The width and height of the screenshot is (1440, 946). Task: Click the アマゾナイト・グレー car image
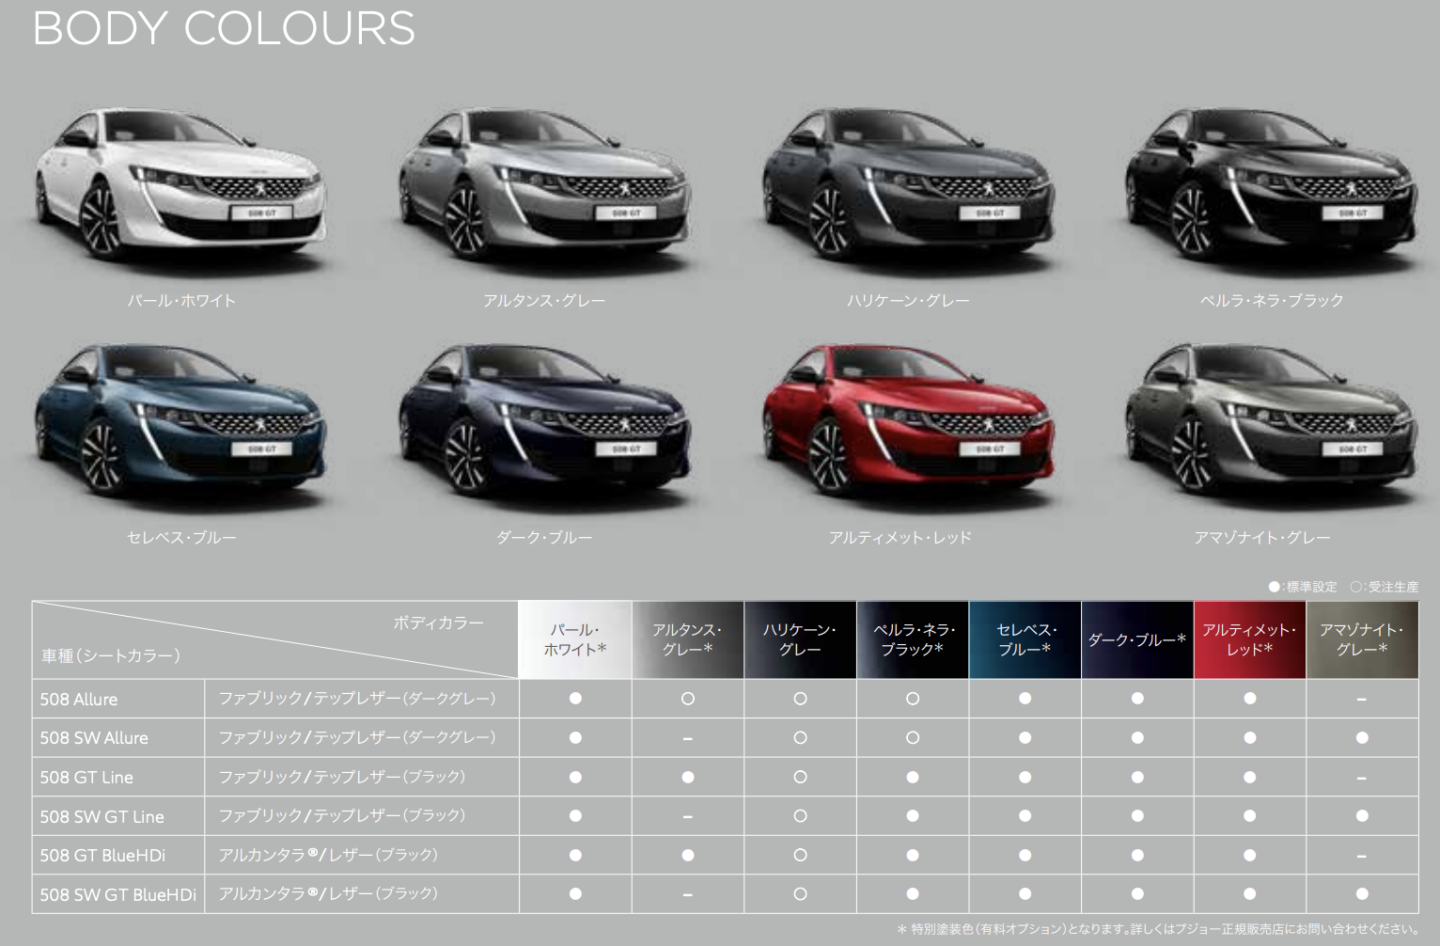(x=1271, y=420)
